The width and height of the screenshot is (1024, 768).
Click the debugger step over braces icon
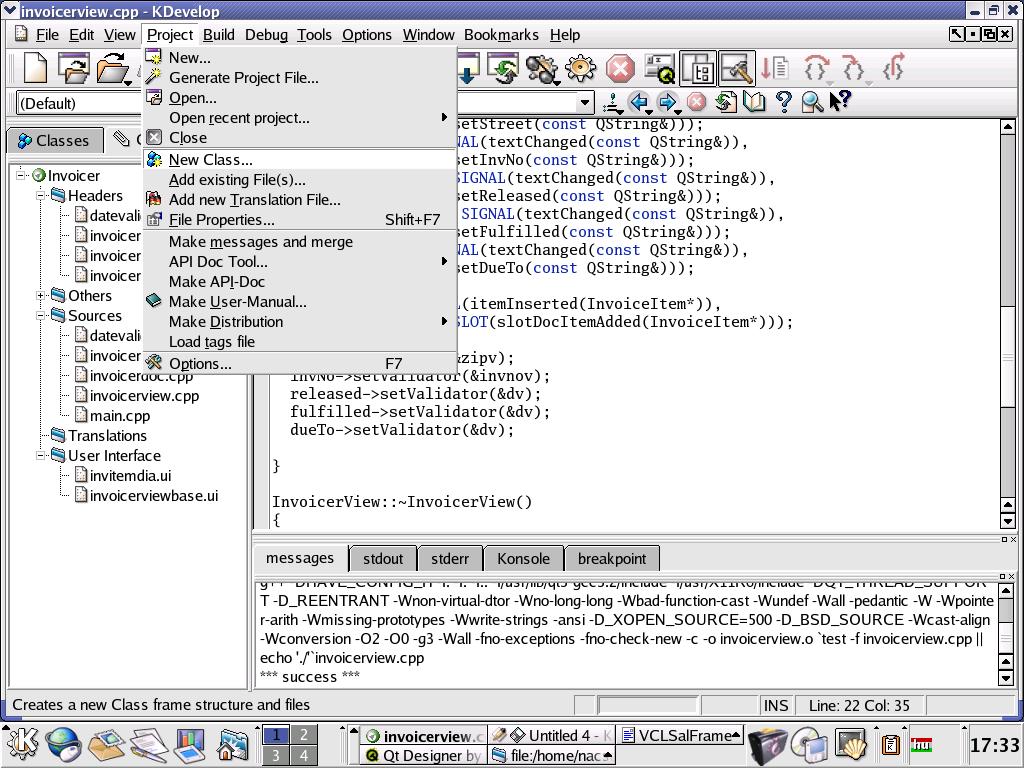[816, 69]
